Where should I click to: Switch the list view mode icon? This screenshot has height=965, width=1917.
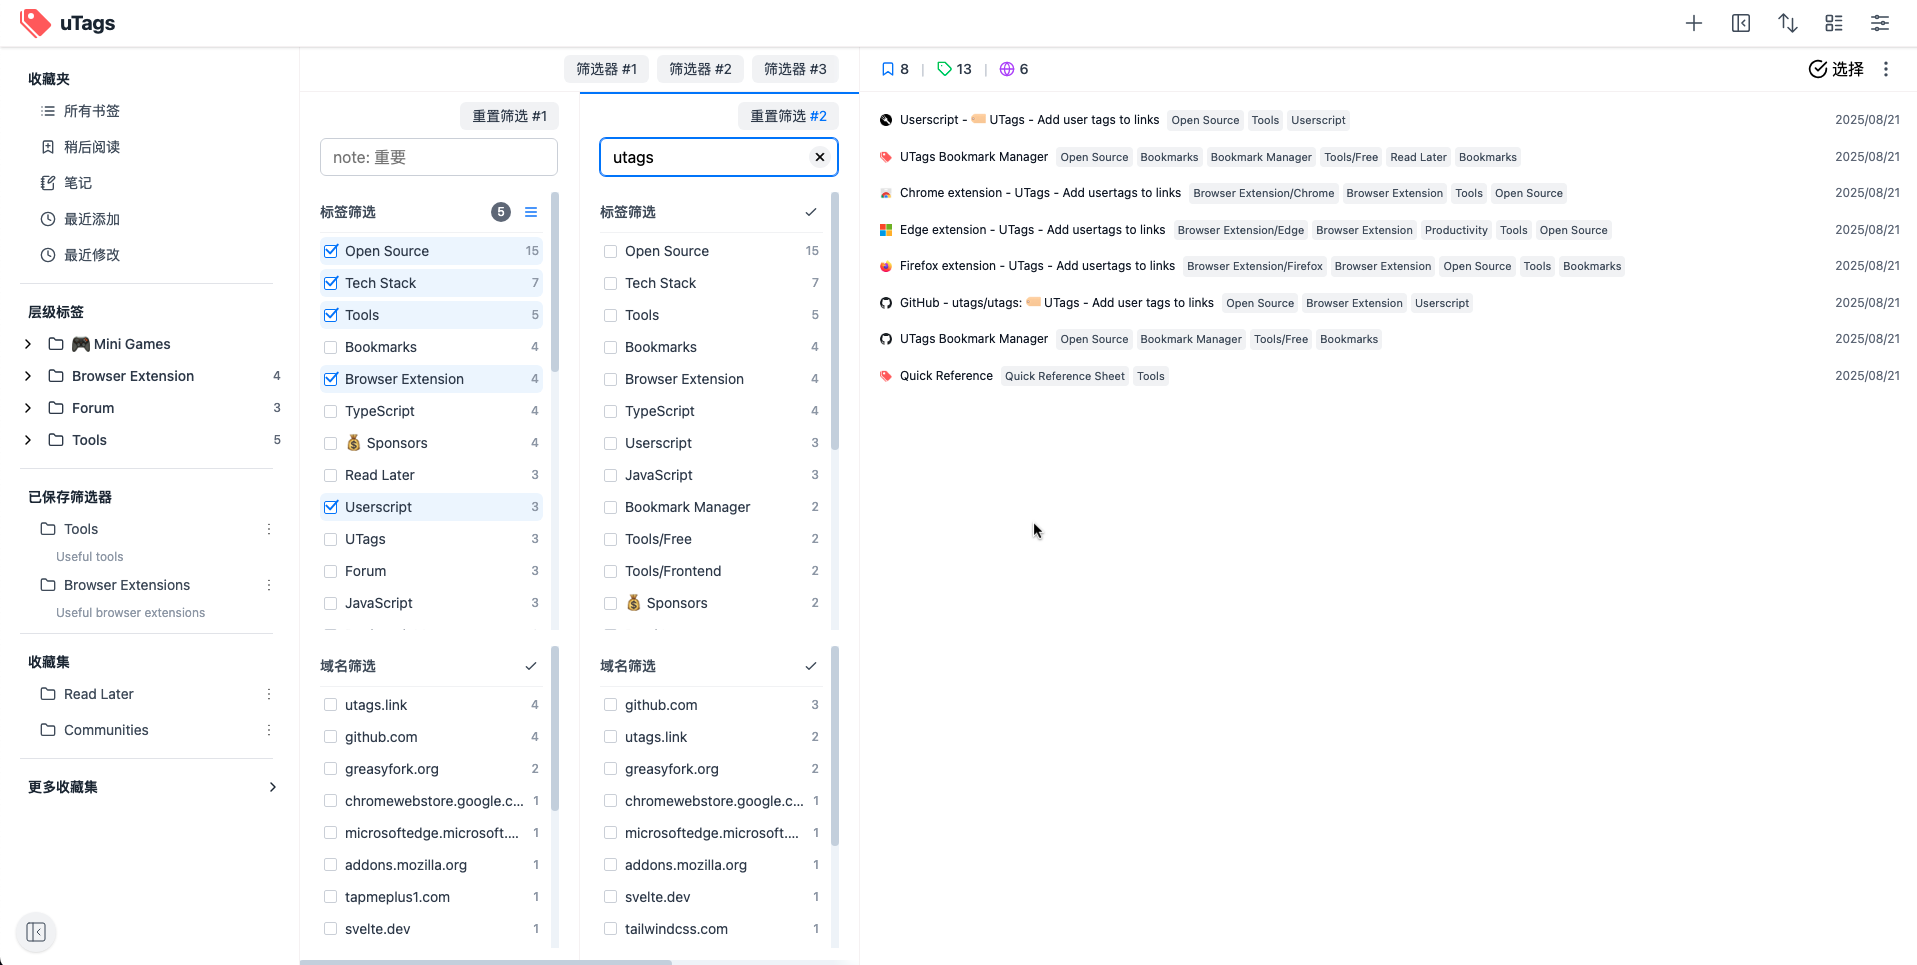pos(1834,23)
